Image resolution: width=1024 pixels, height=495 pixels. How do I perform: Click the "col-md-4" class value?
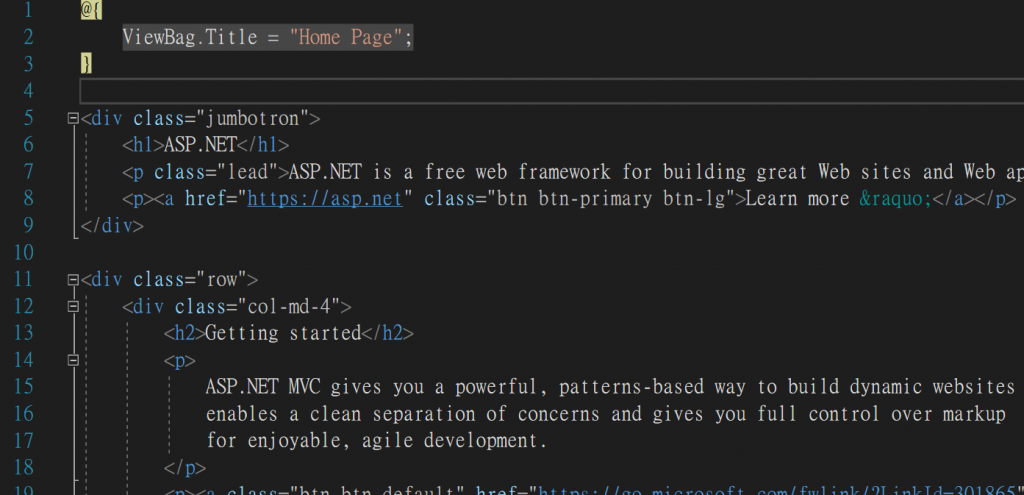[289, 306]
